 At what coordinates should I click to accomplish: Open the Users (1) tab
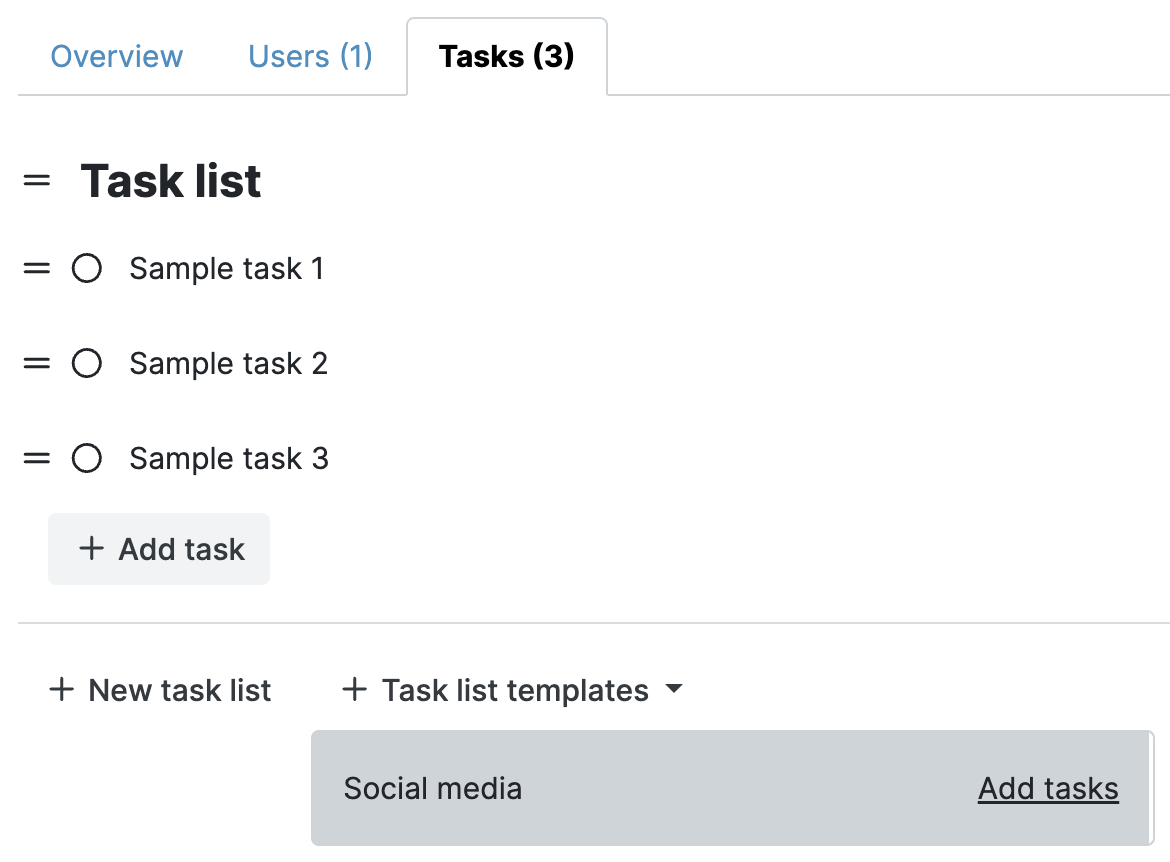[x=310, y=56]
